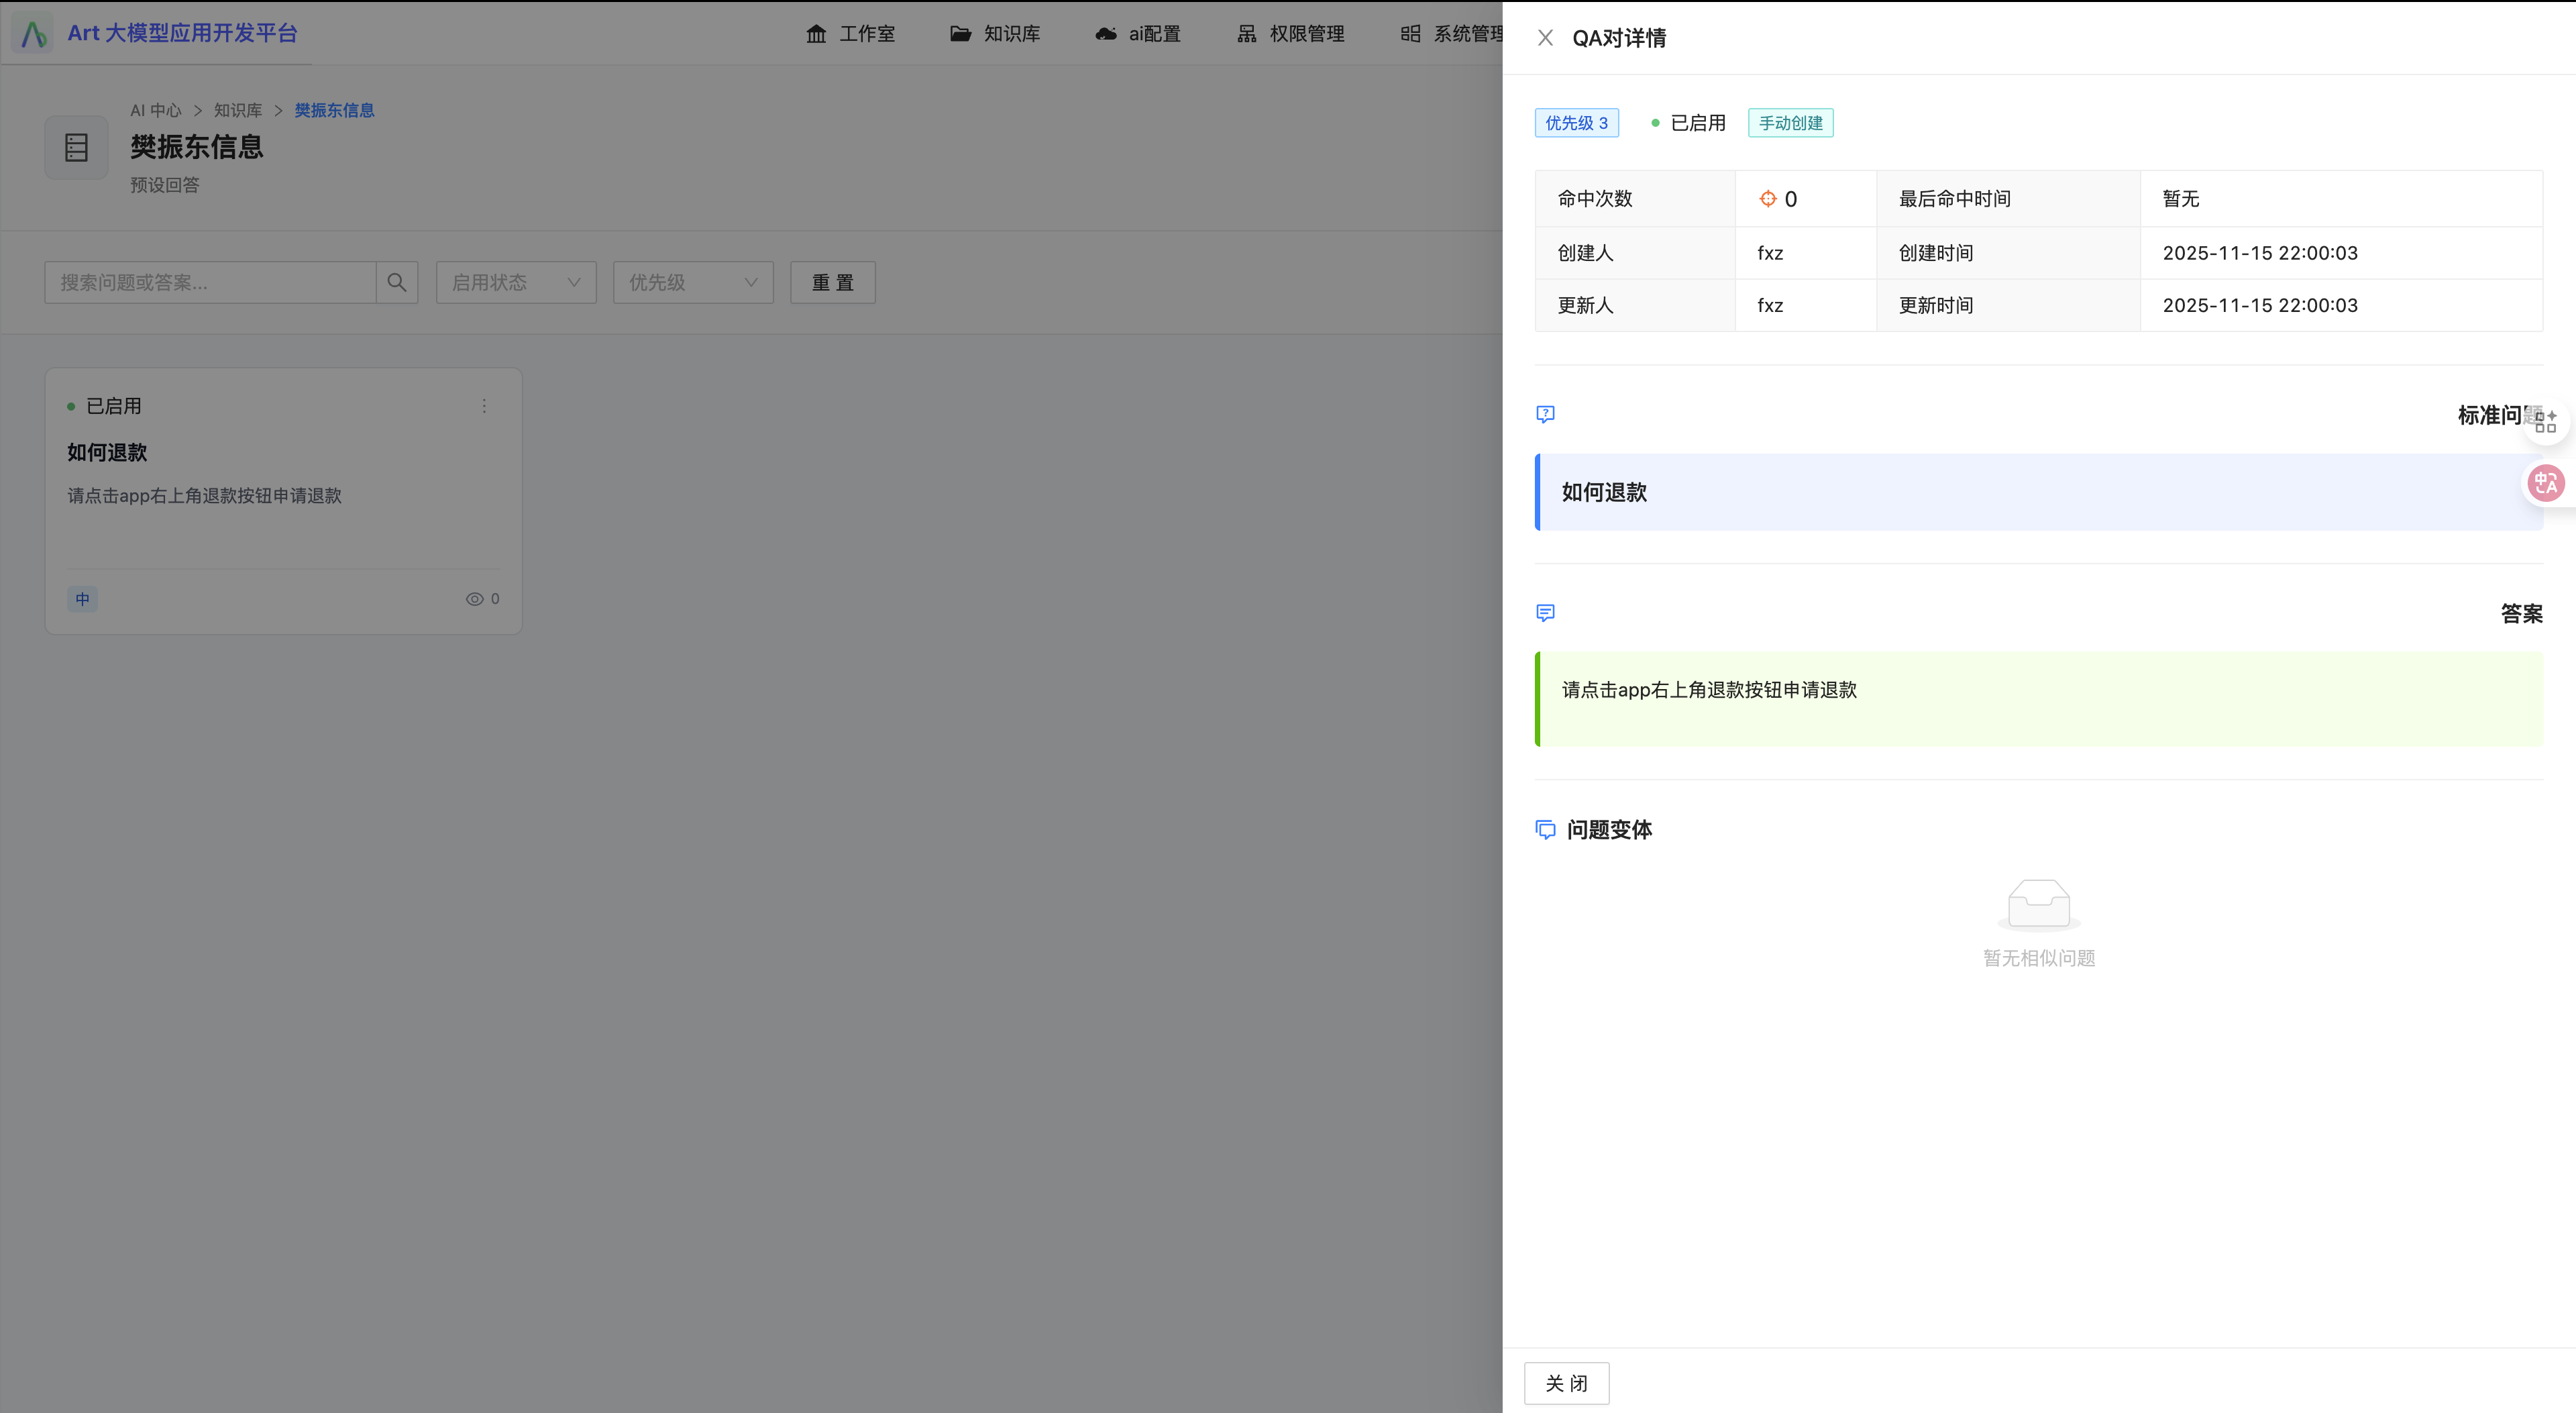Image resolution: width=2576 pixels, height=1413 pixels.
Task: Close the QA对详情 drawer with X icon
Action: coord(1545,38)
